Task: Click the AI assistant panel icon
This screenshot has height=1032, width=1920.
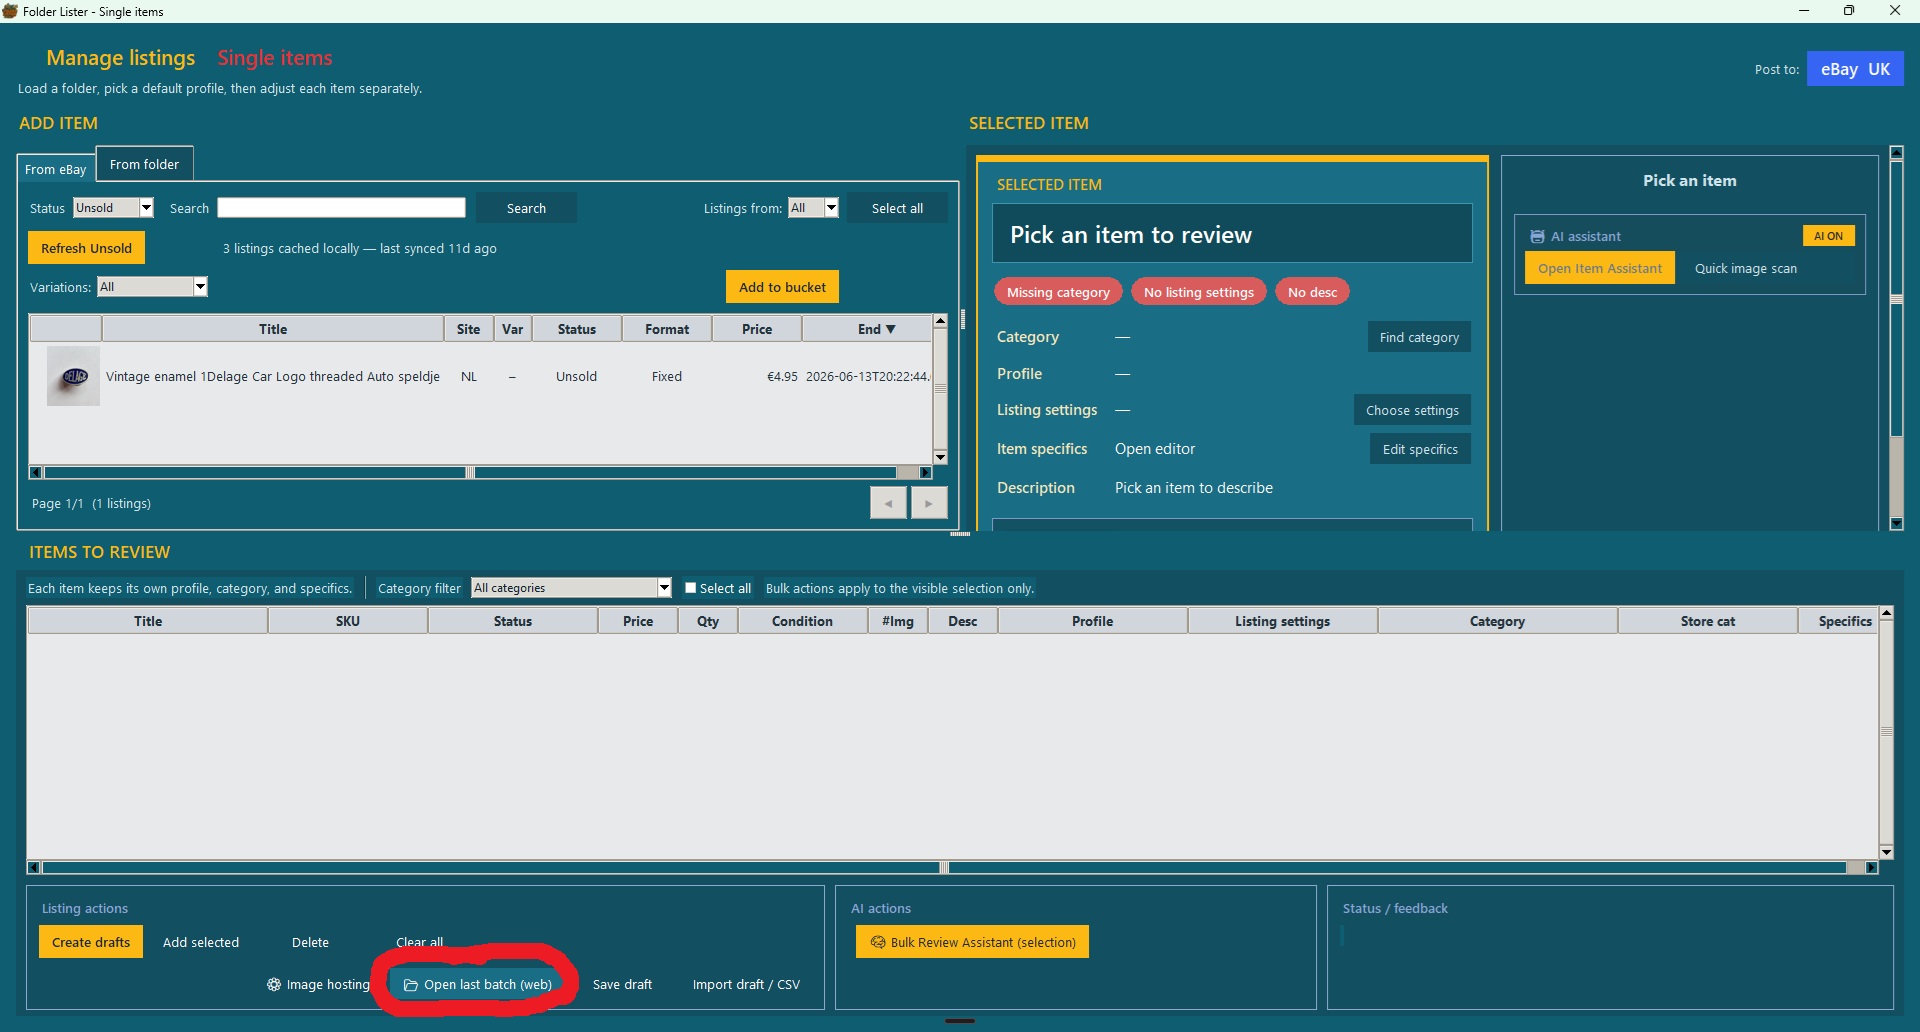Action: click(1537, 237)
